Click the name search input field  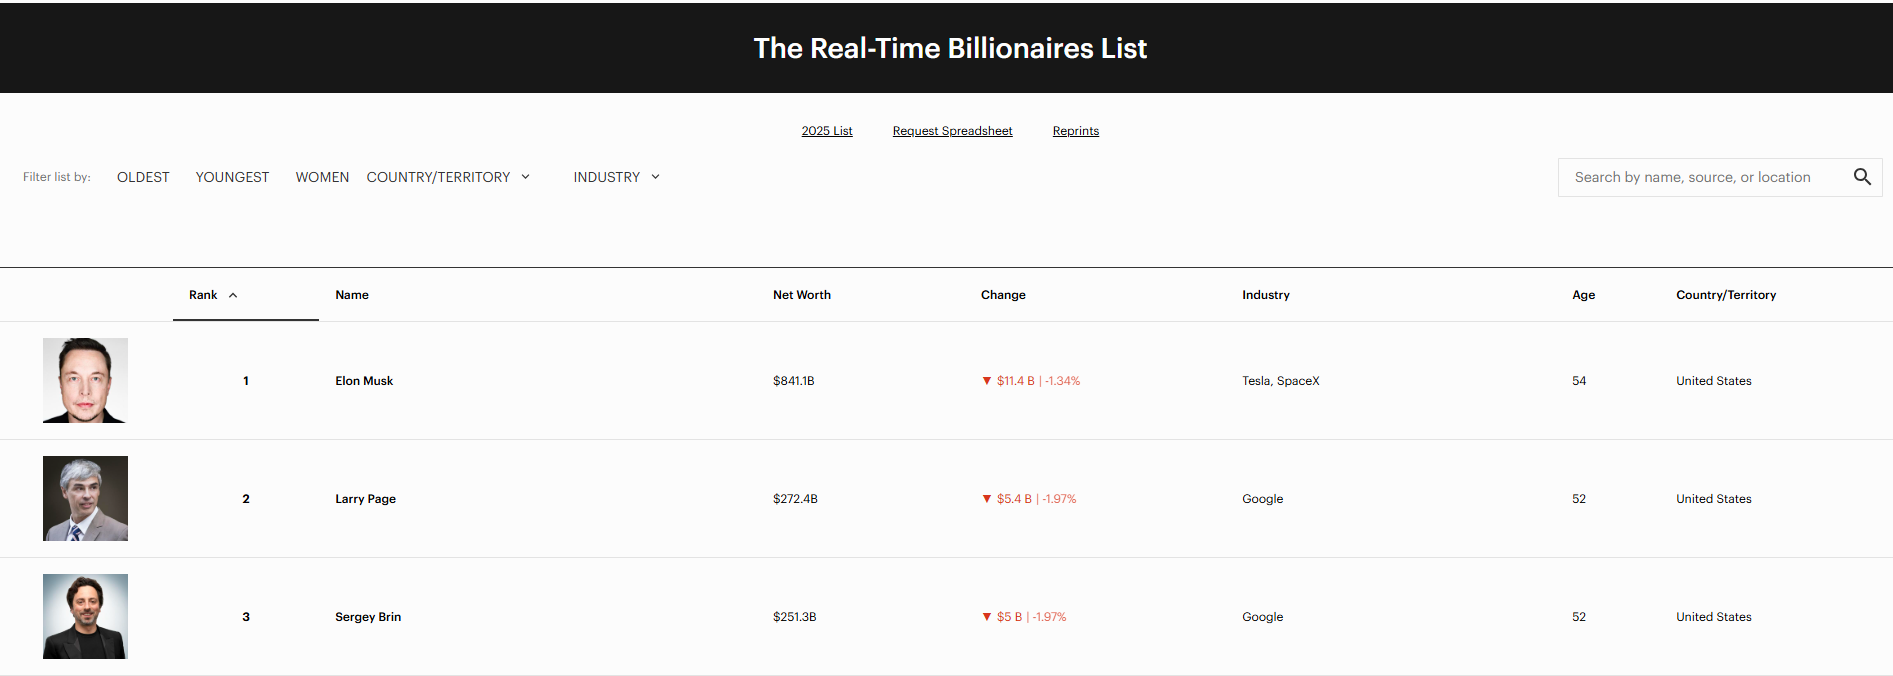pos(1700,177)
